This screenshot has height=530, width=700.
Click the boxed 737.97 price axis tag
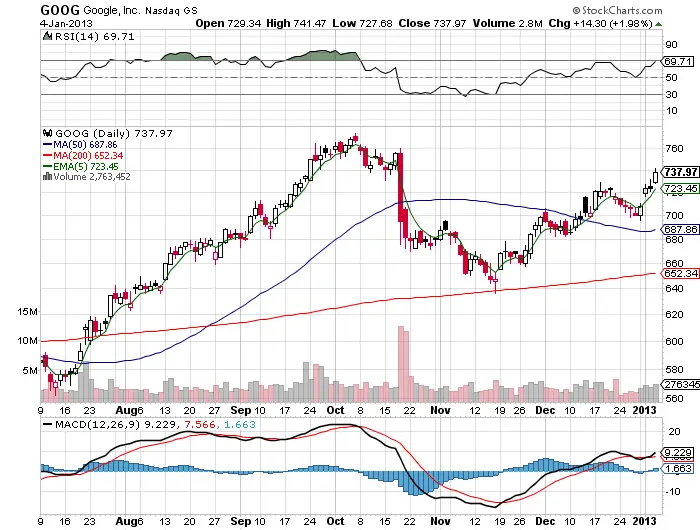[681, 172]
